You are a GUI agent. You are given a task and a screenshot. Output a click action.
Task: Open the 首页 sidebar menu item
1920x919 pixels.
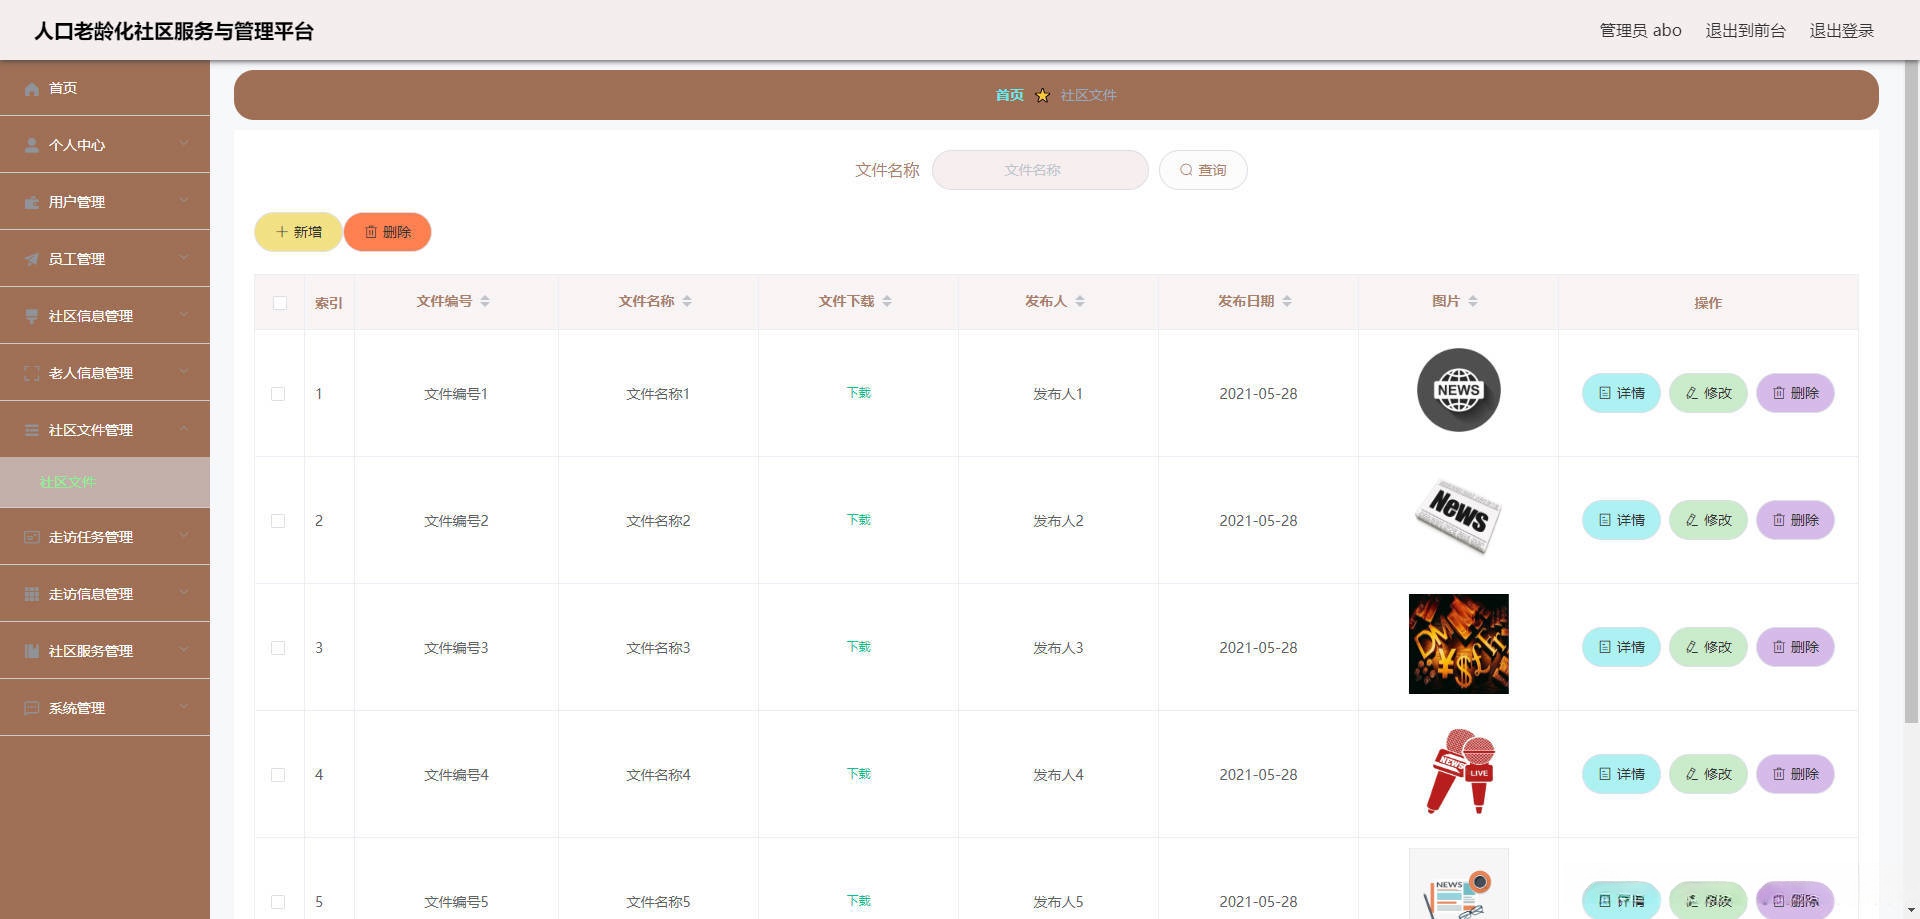point(105,88)
